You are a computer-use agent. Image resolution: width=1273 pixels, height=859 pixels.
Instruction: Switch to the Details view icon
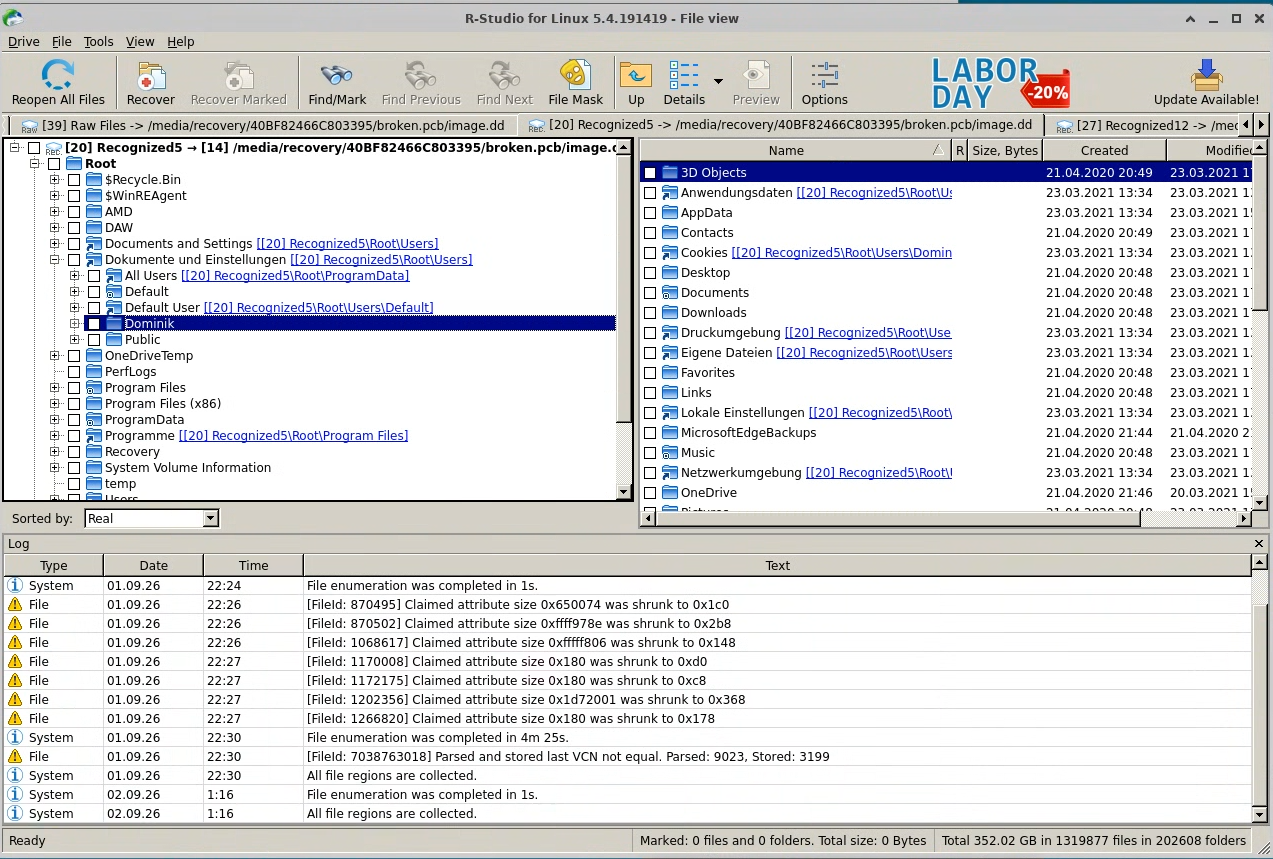tap(684, 75)
